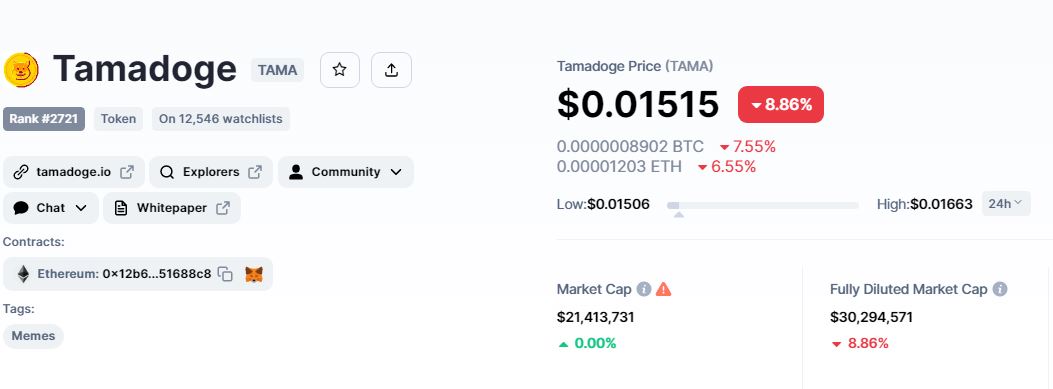Click Fully Diluted Market Cap info icon
The height and width of the screenshot is (389, 1053).
pos(1000,289)
